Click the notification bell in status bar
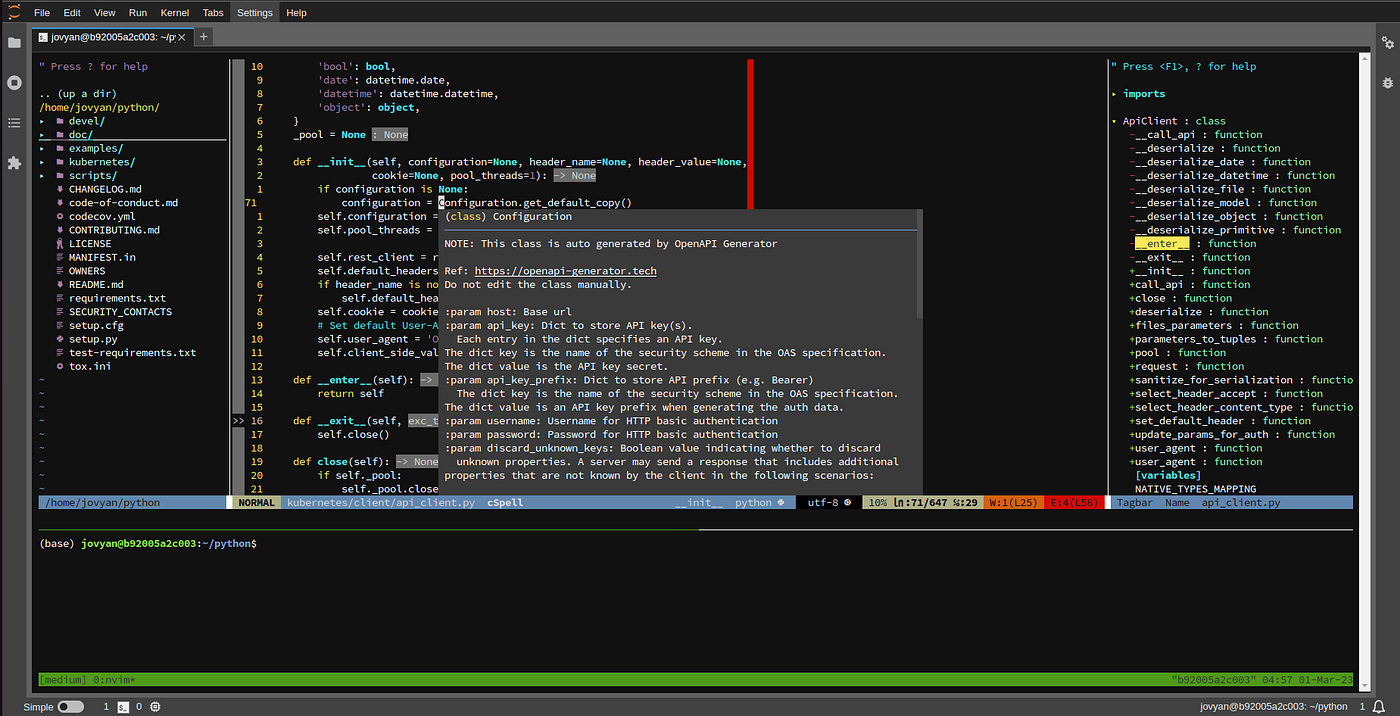 pyautogui.click(x=1379, y=707)
